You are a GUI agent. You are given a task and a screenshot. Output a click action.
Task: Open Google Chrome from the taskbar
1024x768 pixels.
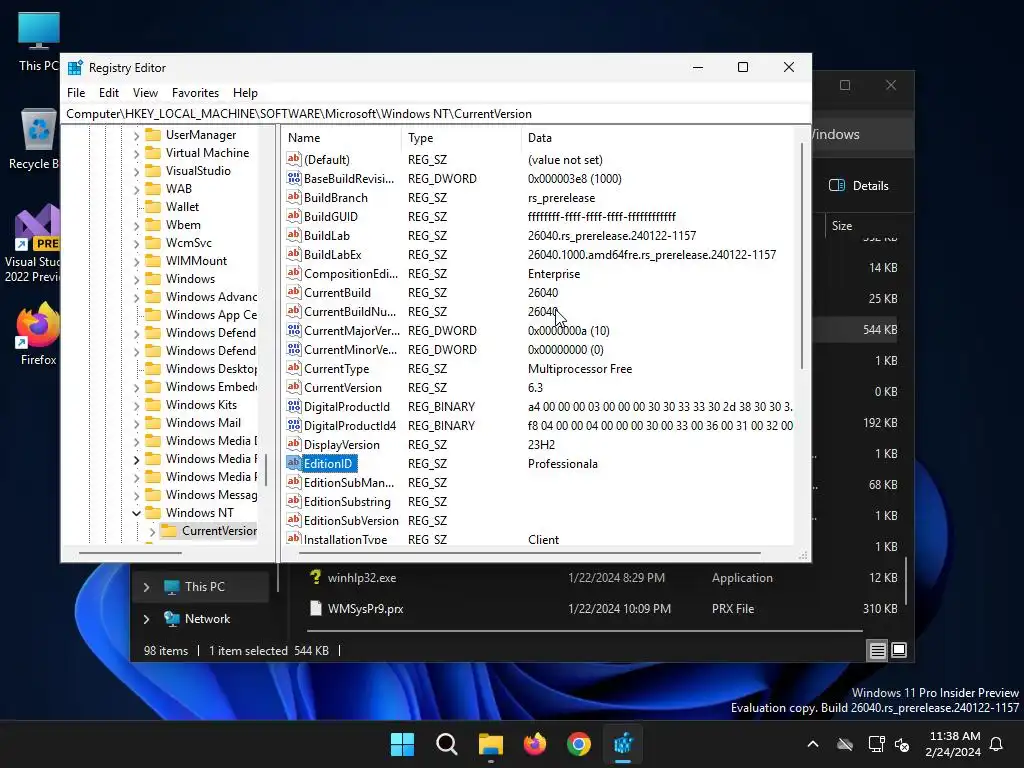pos(579,744)
